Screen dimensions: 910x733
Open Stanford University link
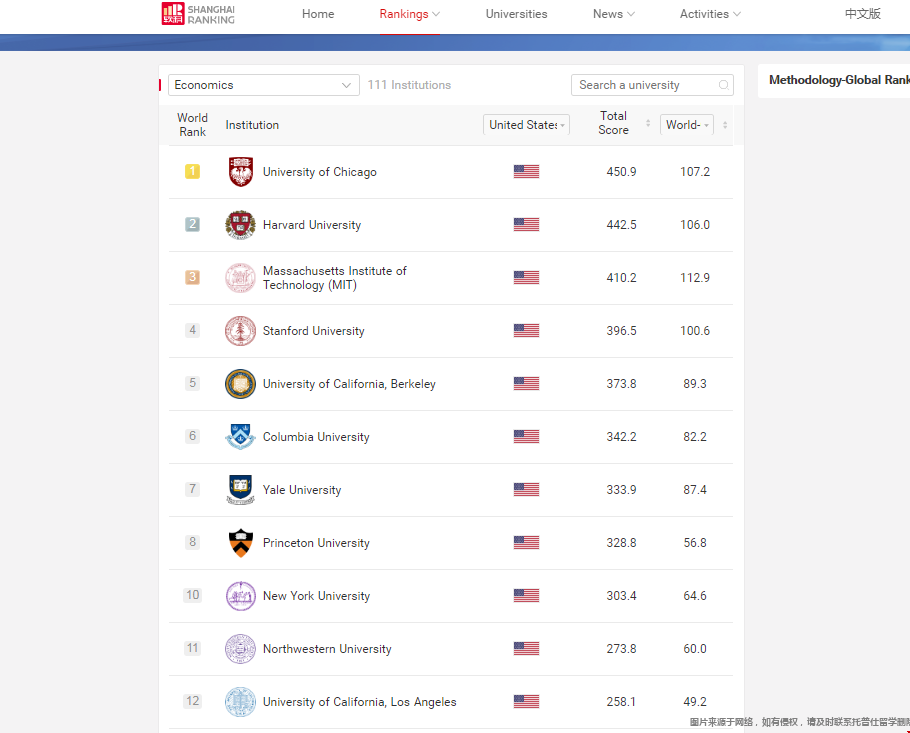click(x=313, y=331)
